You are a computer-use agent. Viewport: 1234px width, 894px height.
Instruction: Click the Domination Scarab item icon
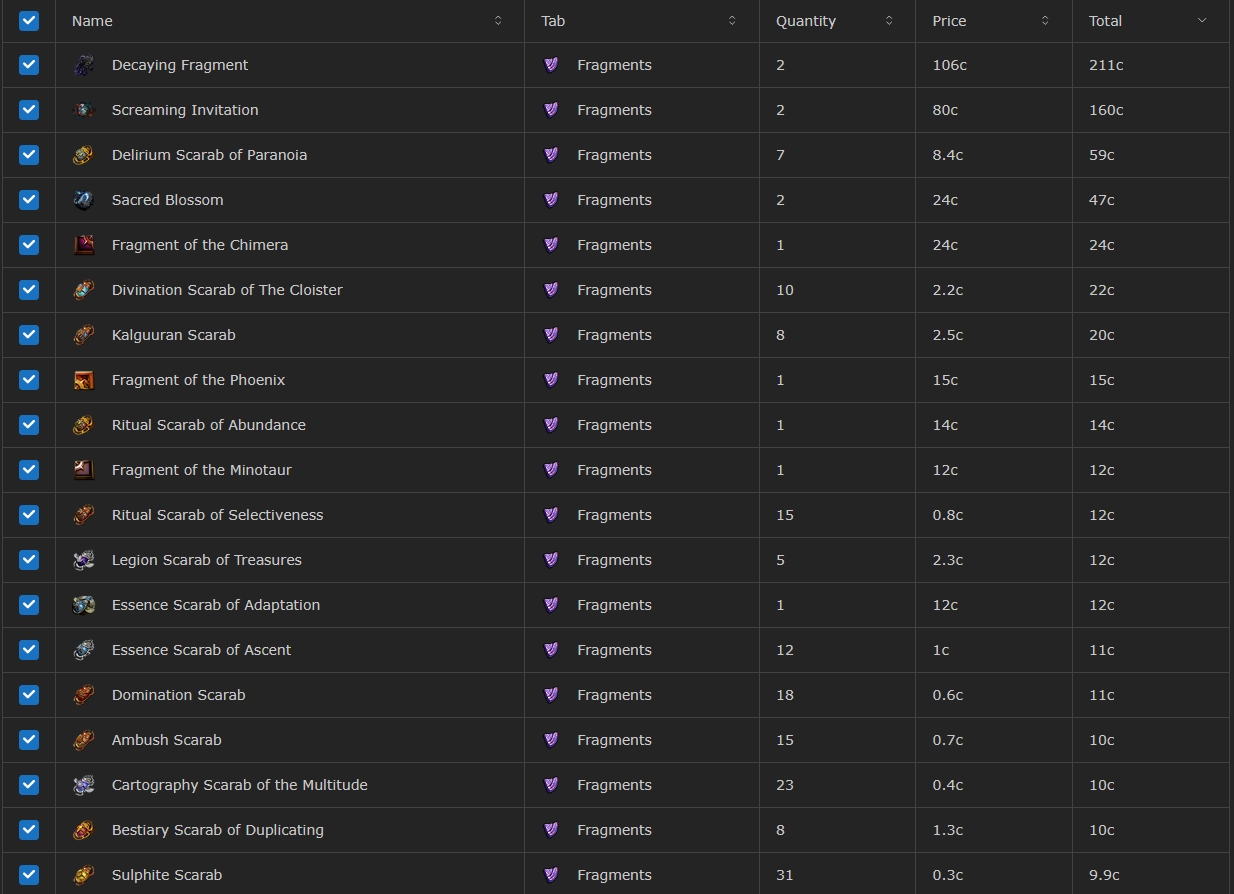[84, 695]
